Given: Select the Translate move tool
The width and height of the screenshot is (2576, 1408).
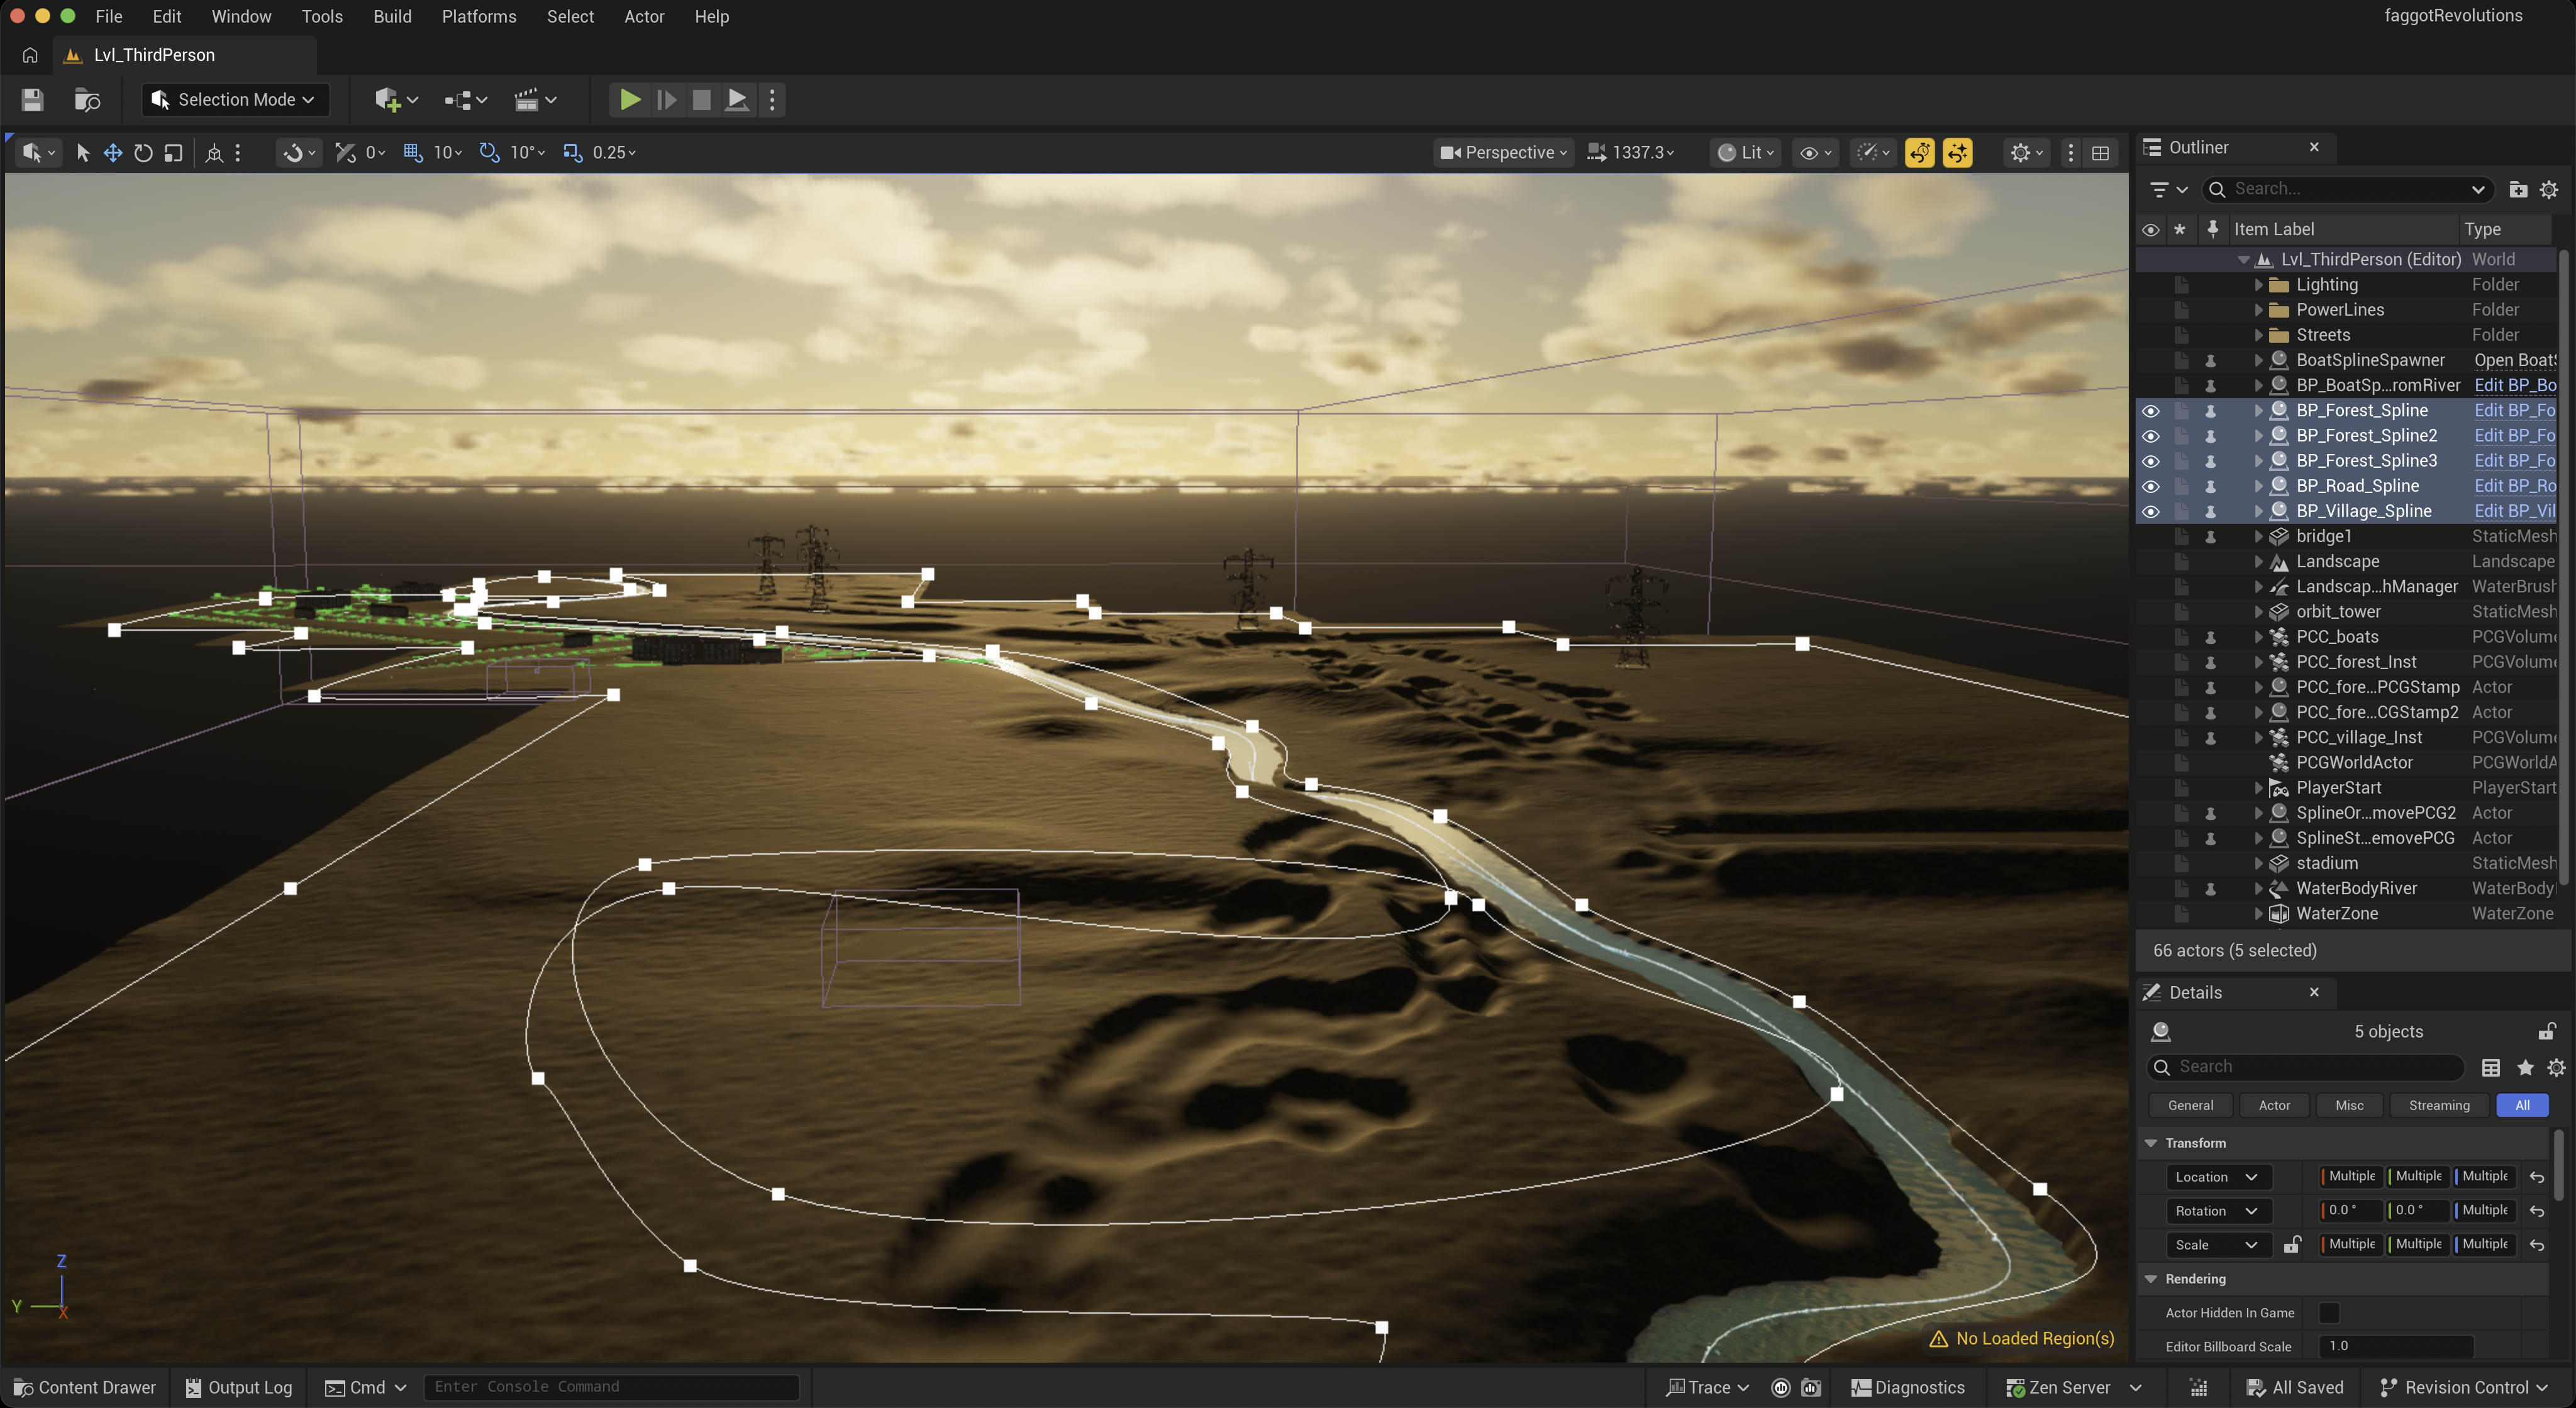Looking at the screenshot, I should tap(113, 153).
